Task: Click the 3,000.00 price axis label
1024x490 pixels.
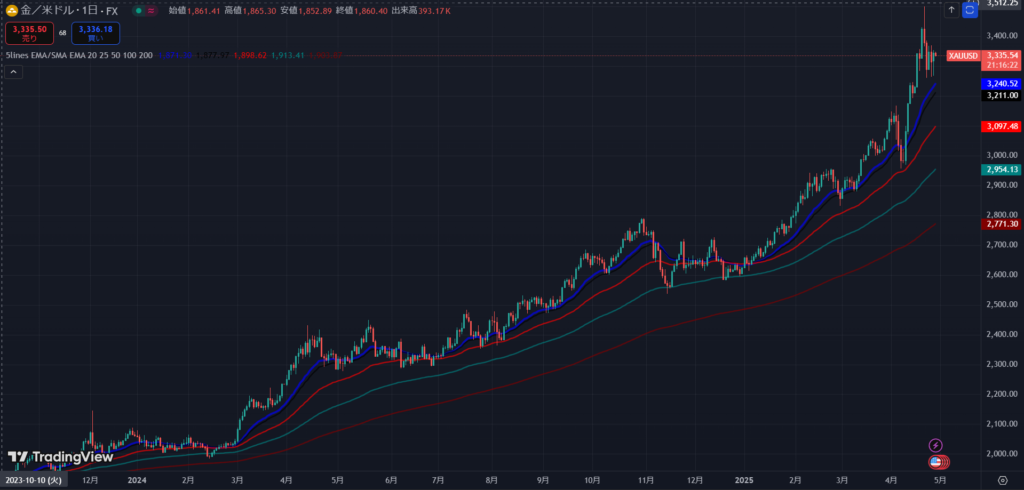Action: tap(1002, 155)
